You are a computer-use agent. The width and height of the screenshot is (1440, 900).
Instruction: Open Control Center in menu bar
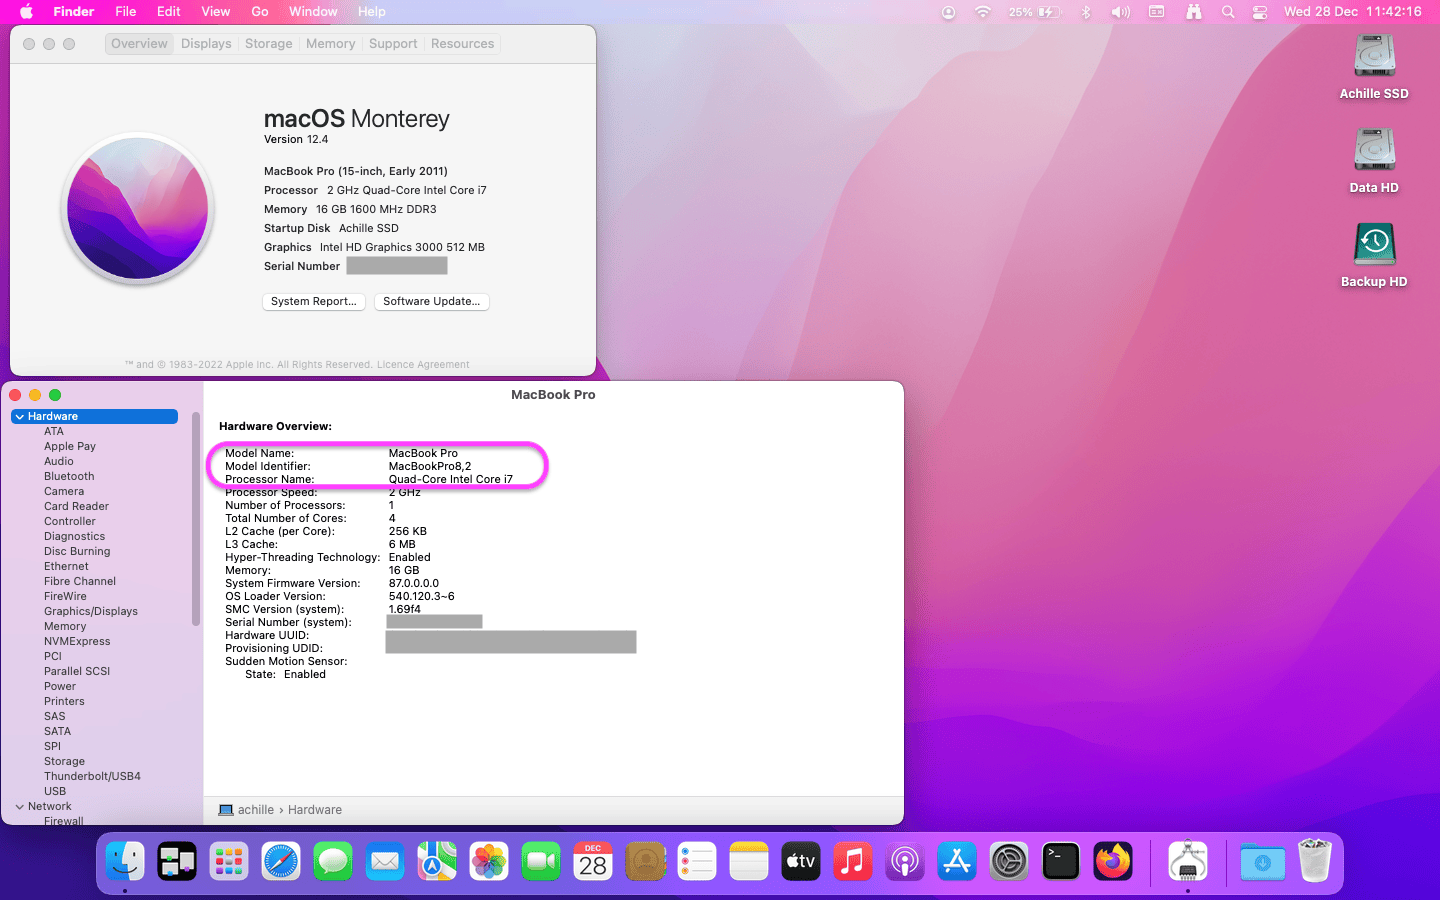tap(1260, 12)
